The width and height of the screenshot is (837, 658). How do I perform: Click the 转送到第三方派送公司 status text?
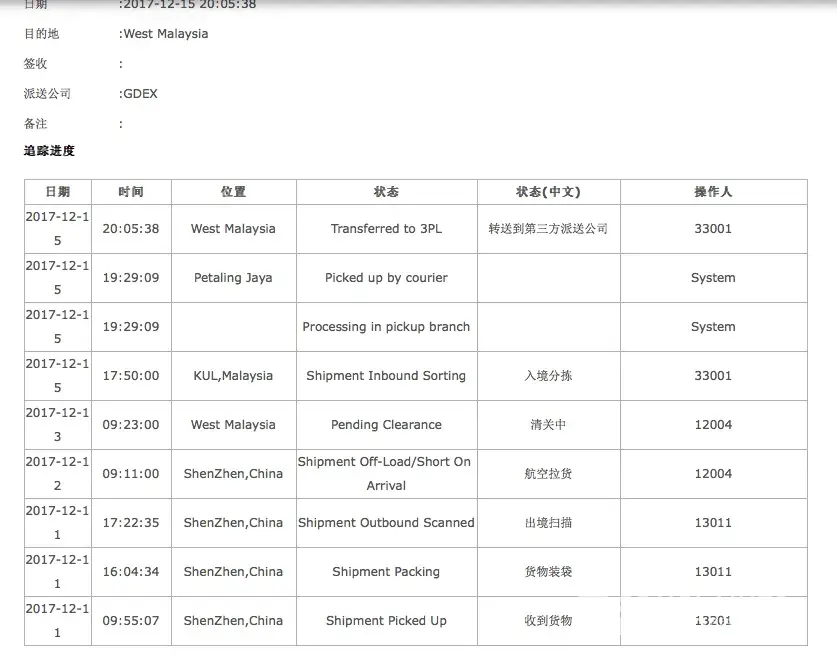[x=548, y=229]
